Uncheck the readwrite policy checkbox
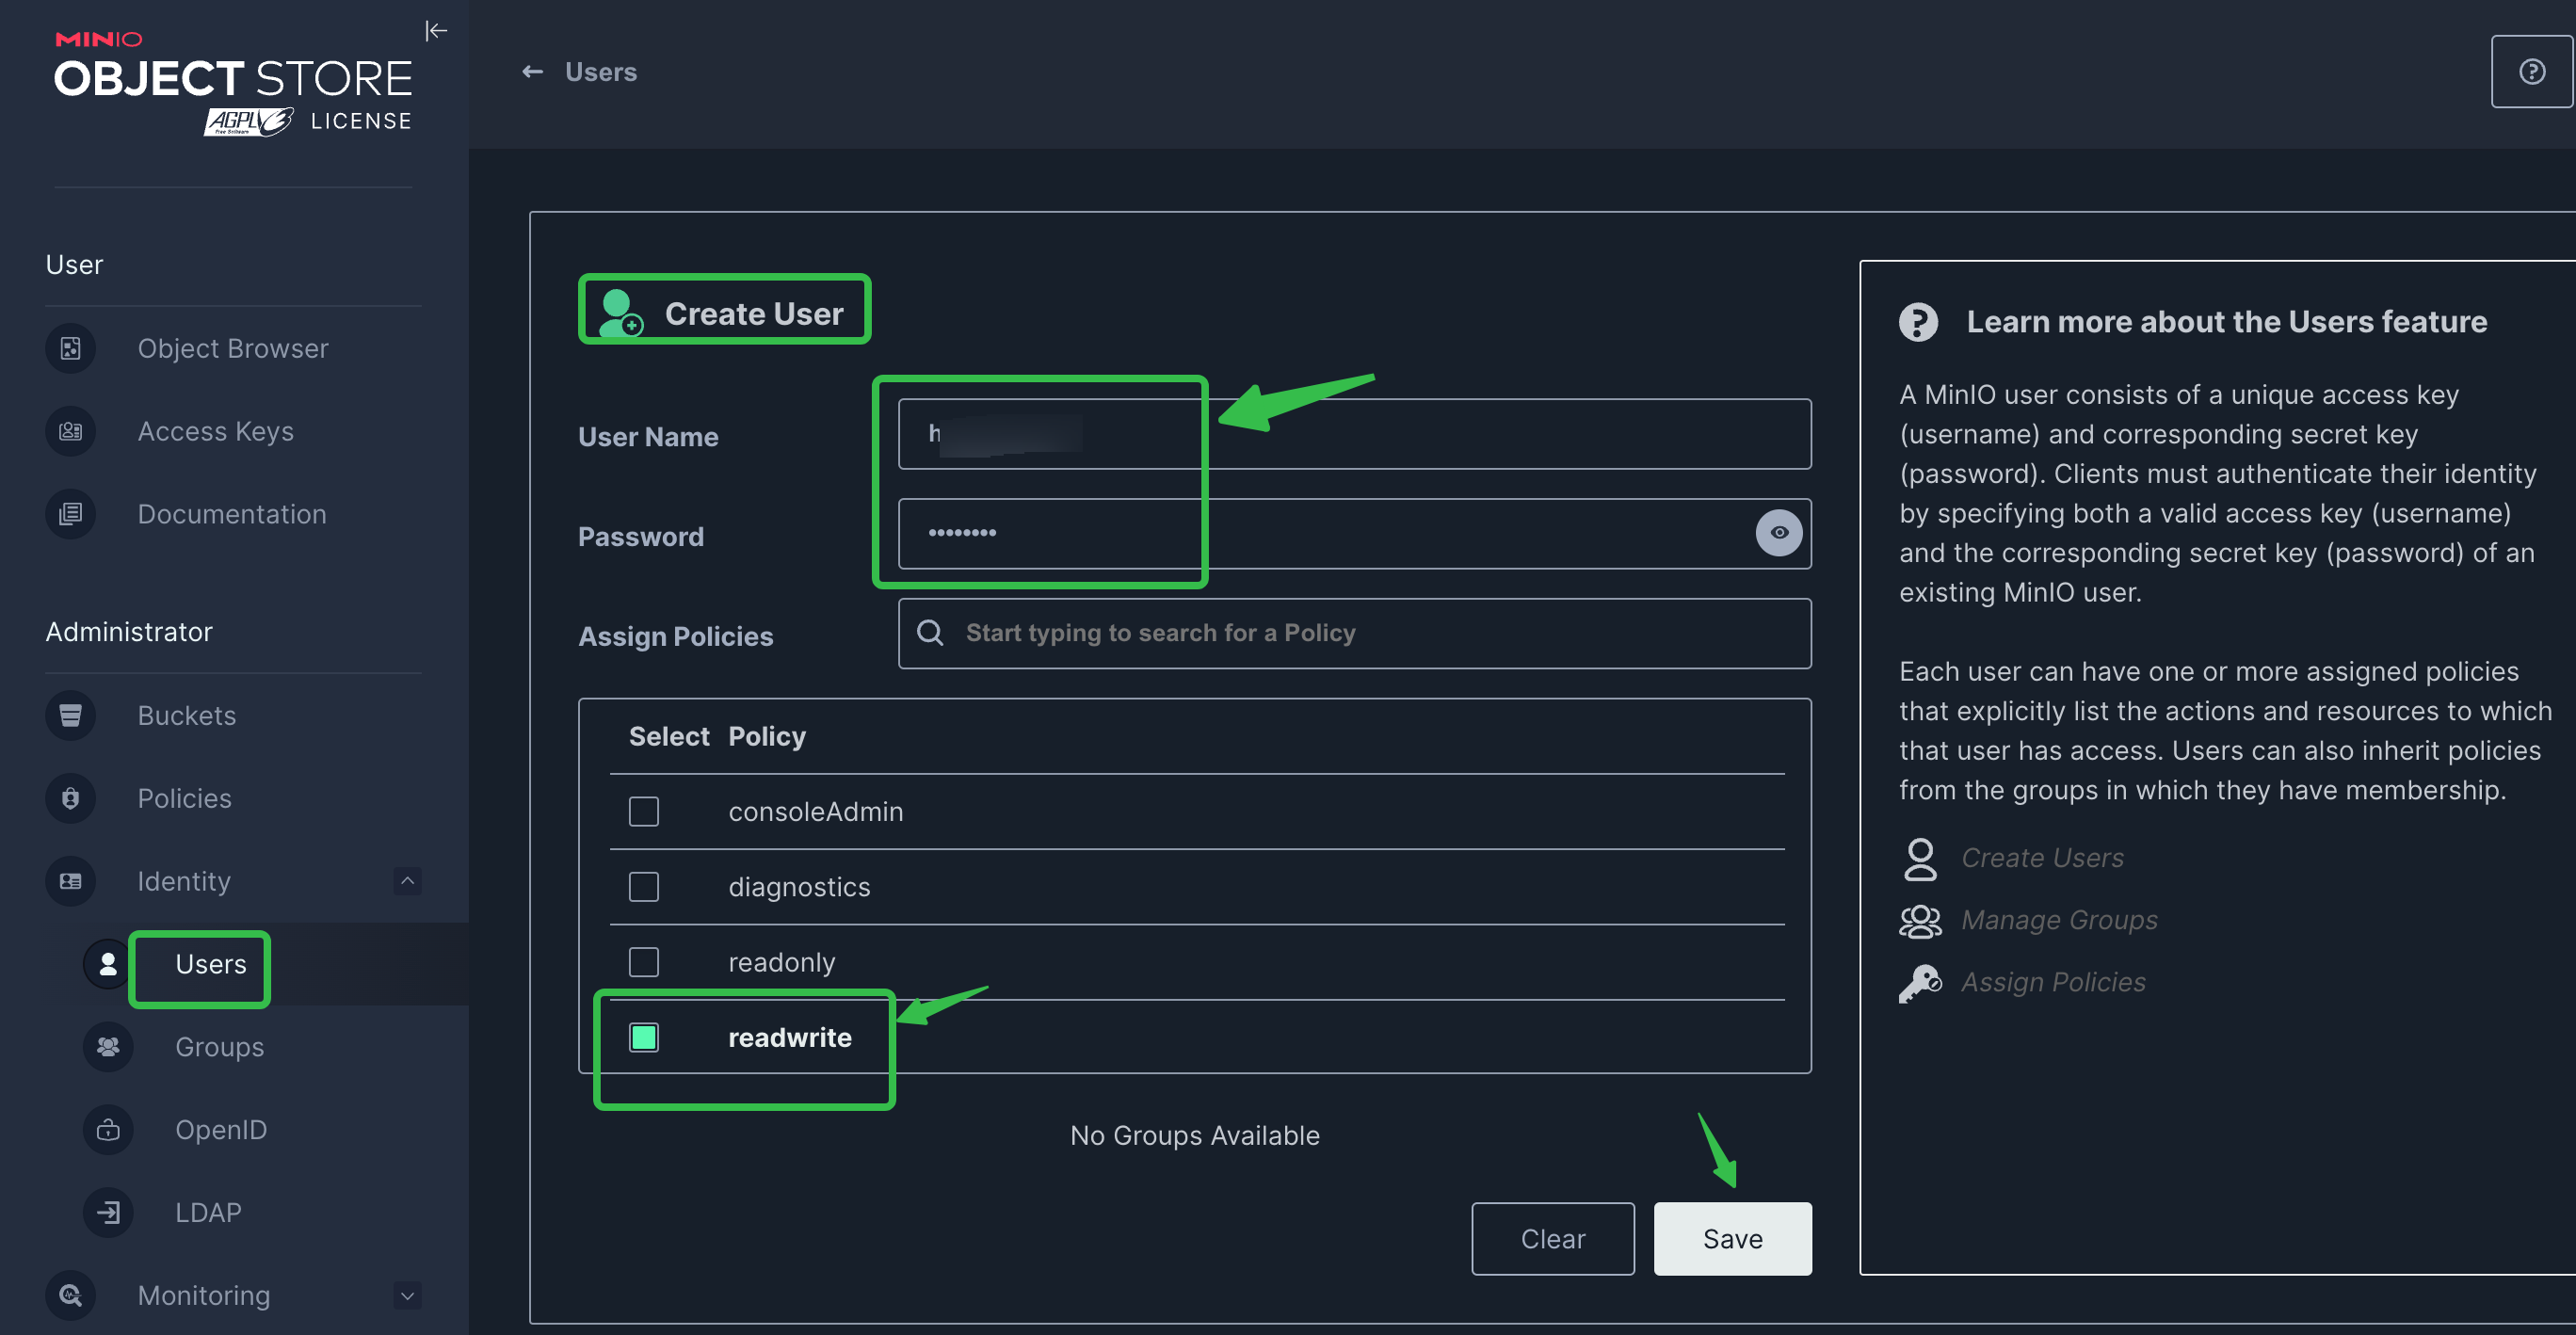The width and height of the screenshot is (2576, 1335). point(643,1037)
